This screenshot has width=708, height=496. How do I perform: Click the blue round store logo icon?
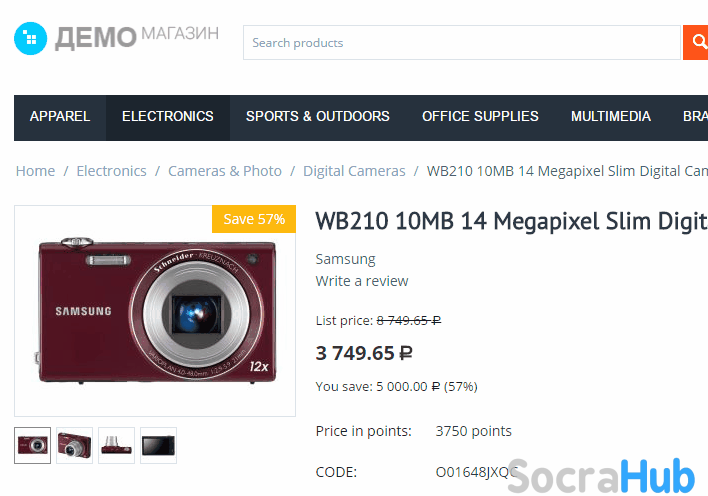[x=31, y=38]
